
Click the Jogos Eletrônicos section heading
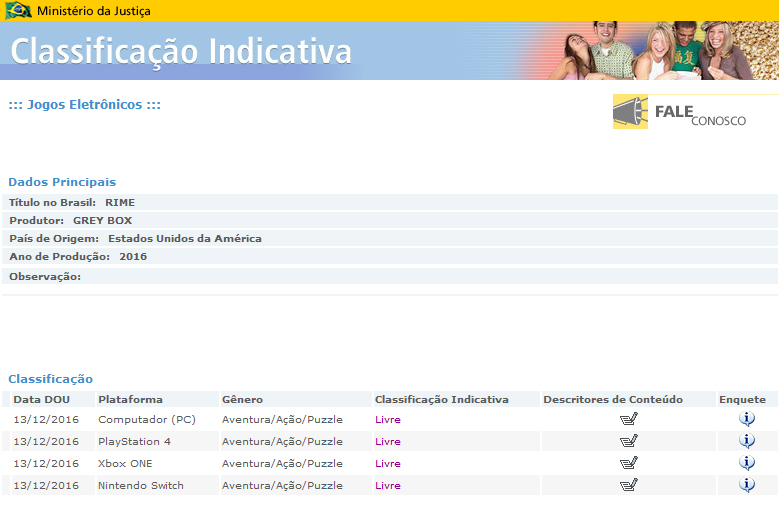84,105
